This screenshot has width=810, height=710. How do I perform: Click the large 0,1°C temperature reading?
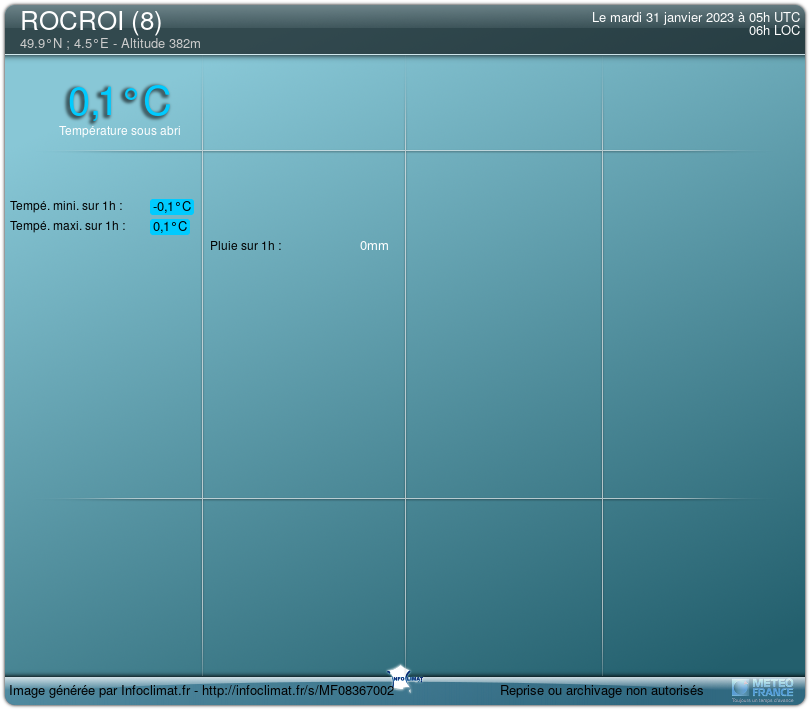tap(118, 101)
